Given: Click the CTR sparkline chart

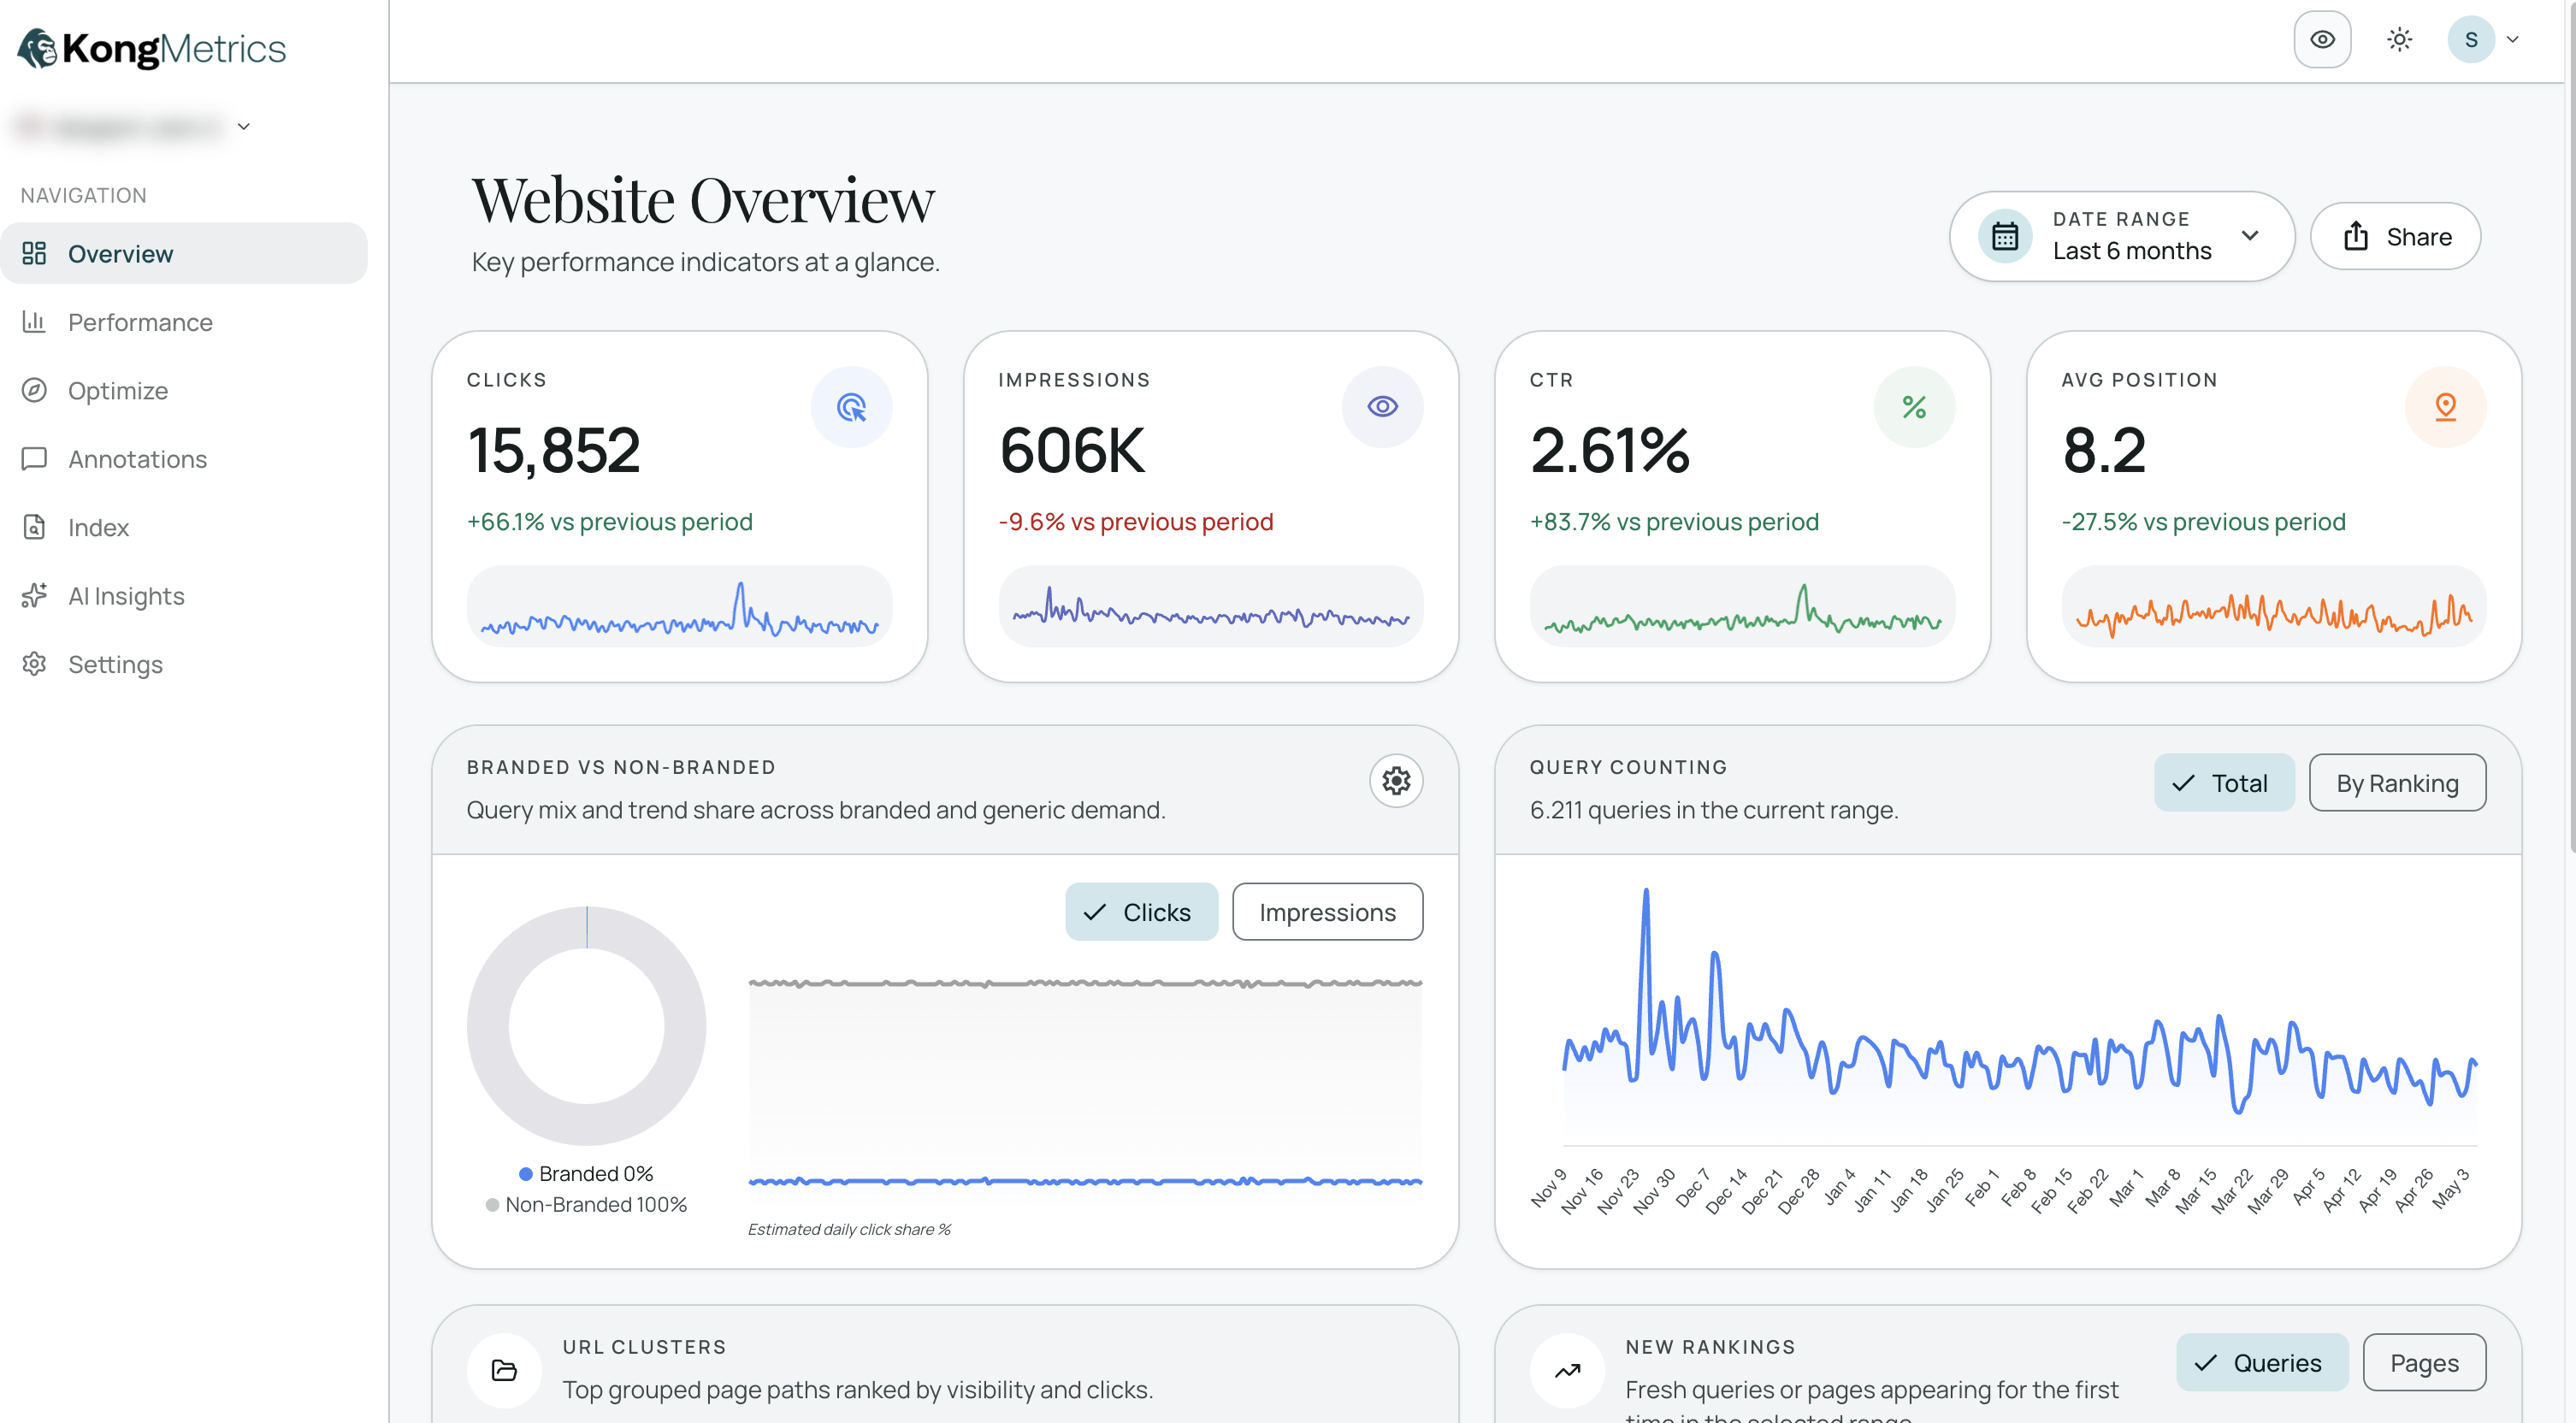Looking at the screenshot, I should point(1742,607).
